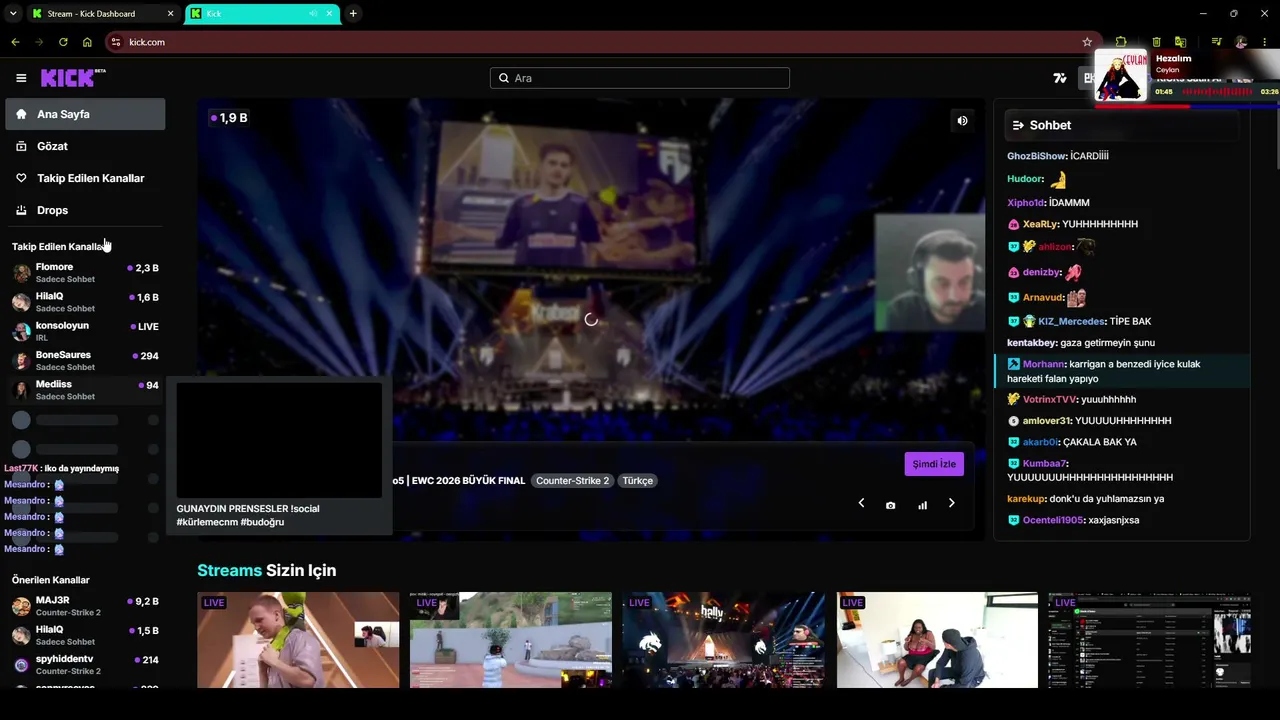Click the signal bars icon under stream
The width and height of the screenshot is (1280, 720).
(x=922, y=505)
